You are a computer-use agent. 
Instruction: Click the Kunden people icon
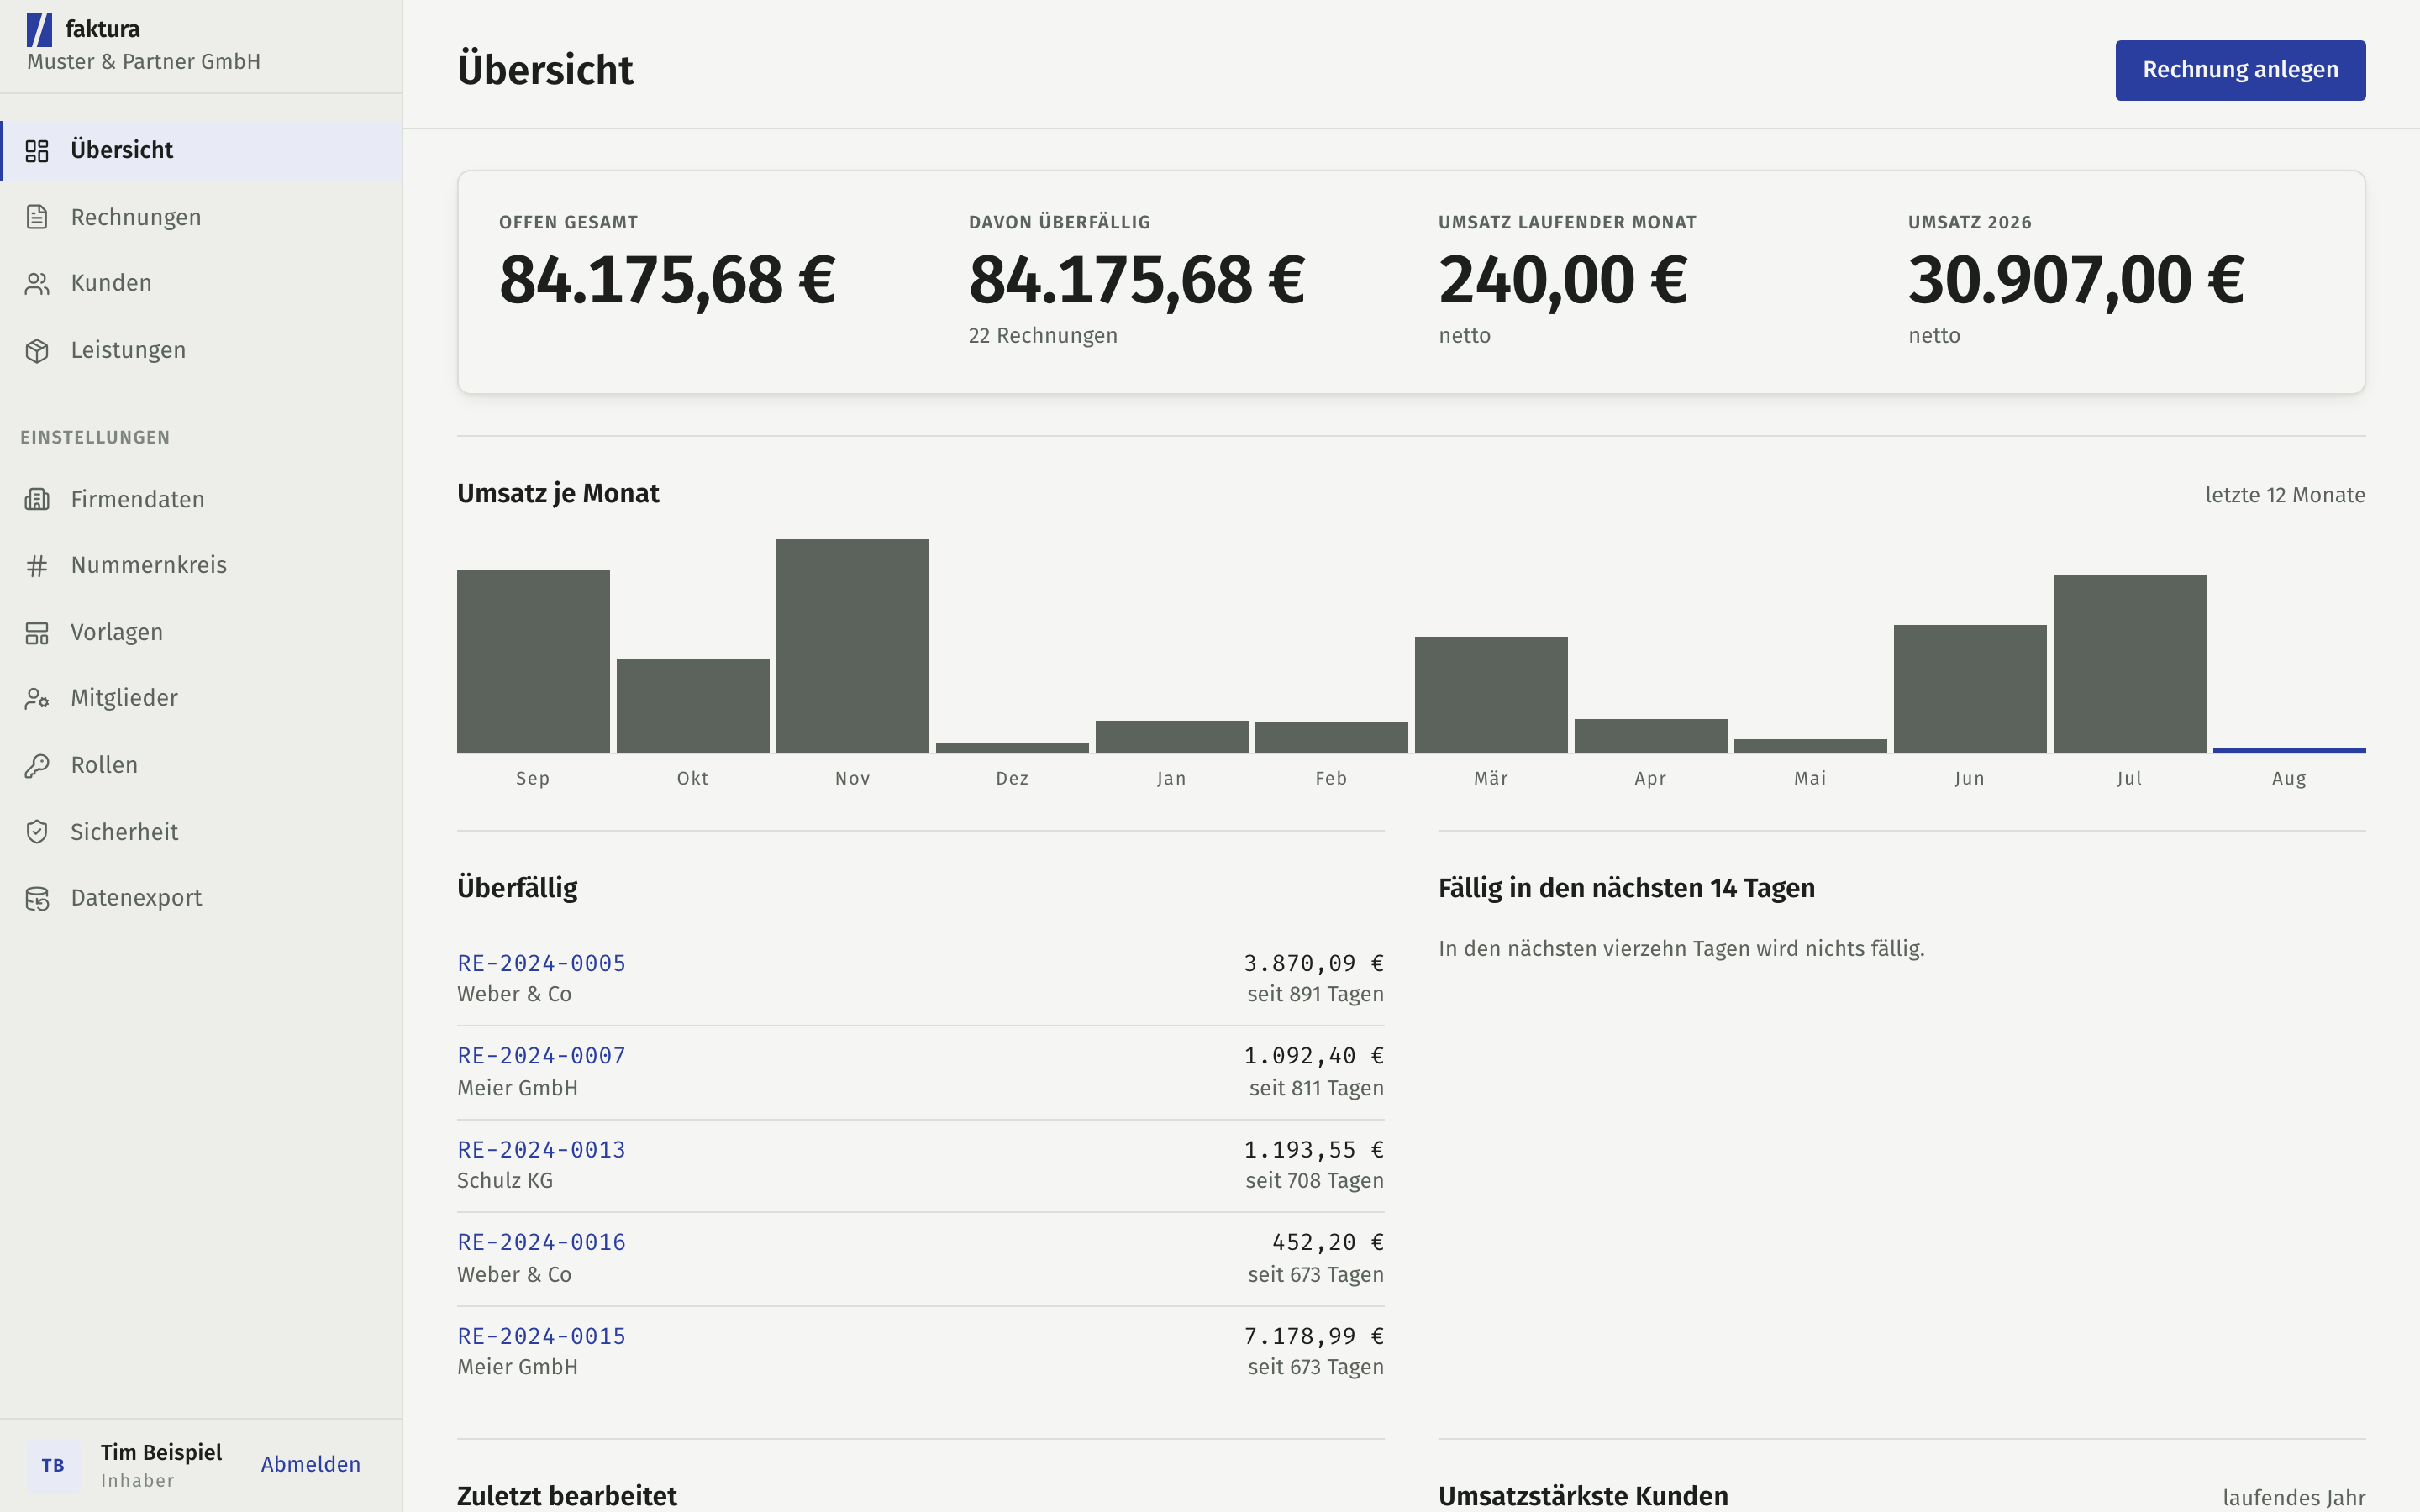pos(37,284)
